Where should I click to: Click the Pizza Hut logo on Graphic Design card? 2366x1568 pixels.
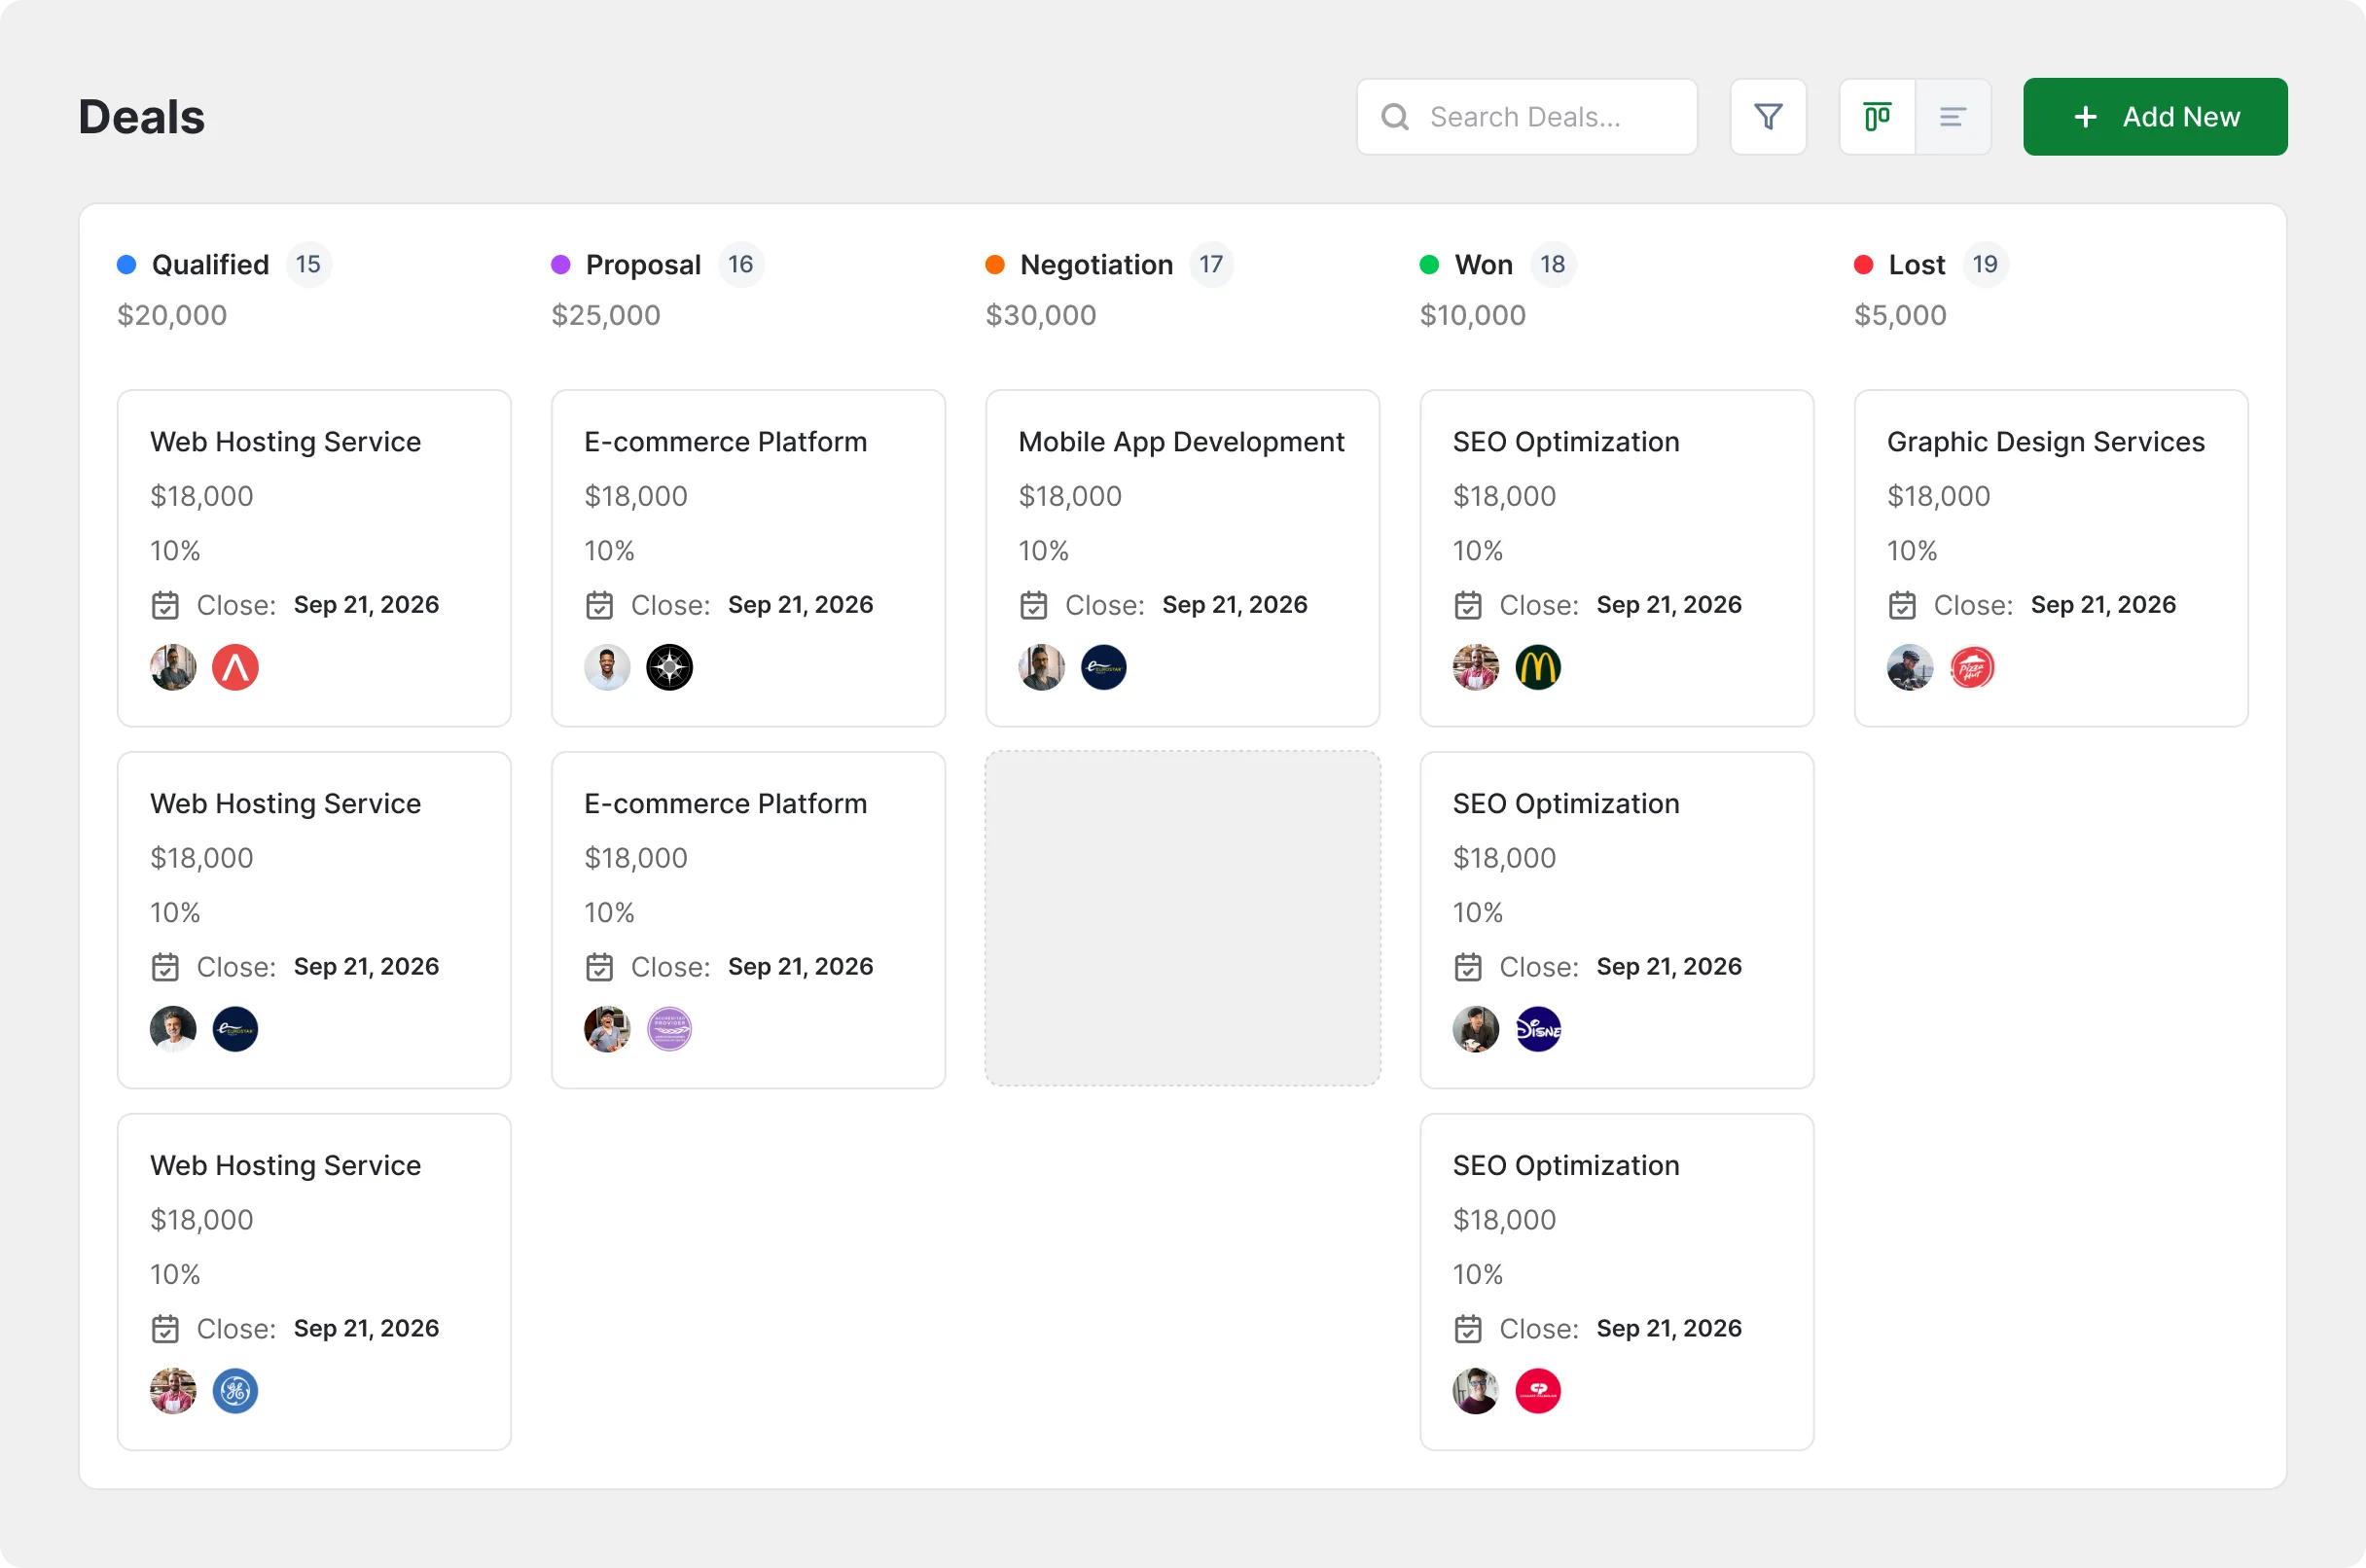click(1972, 667)
